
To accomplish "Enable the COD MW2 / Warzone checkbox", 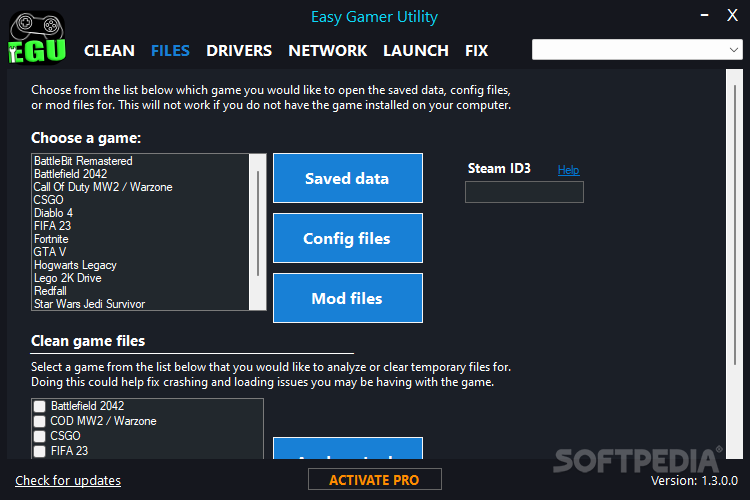I will point(40,421).
